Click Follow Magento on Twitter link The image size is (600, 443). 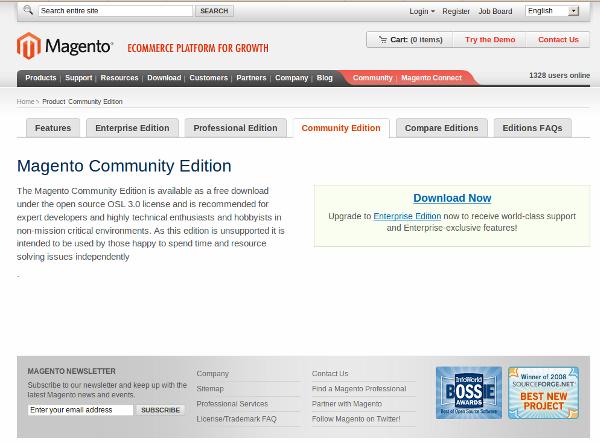pos(356,419)
